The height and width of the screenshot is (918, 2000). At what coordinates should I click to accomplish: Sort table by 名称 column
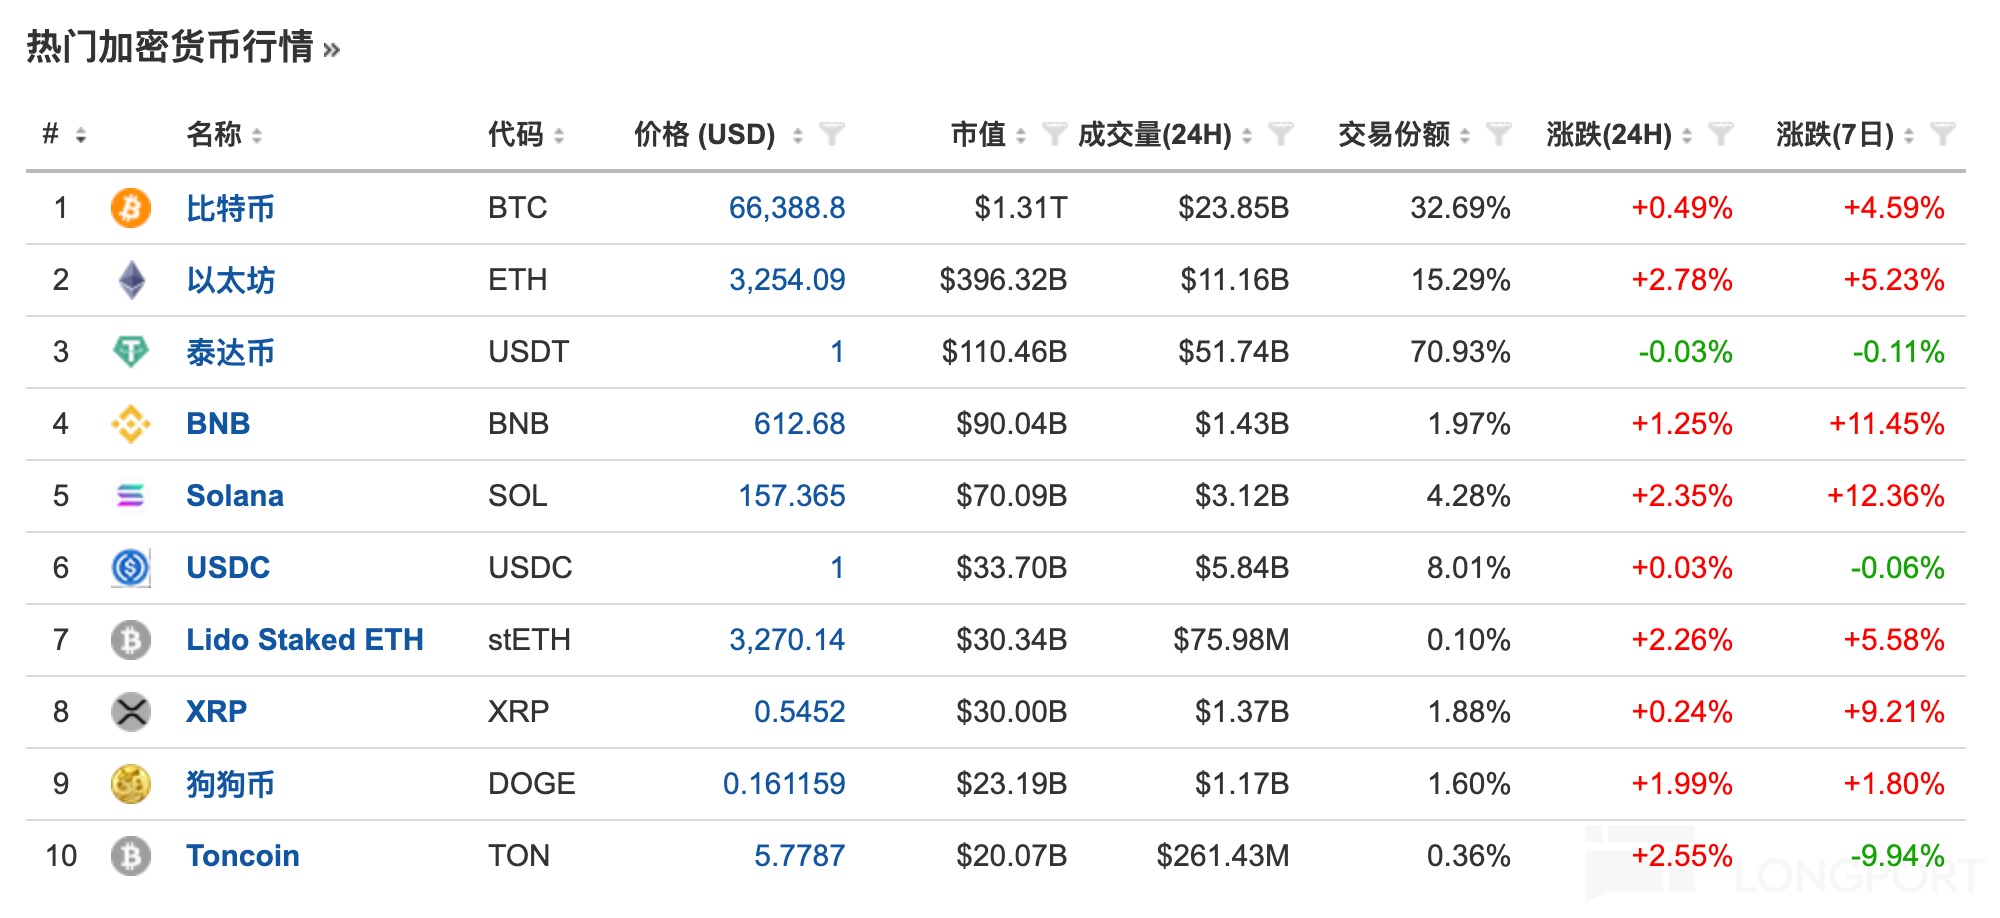214,134
